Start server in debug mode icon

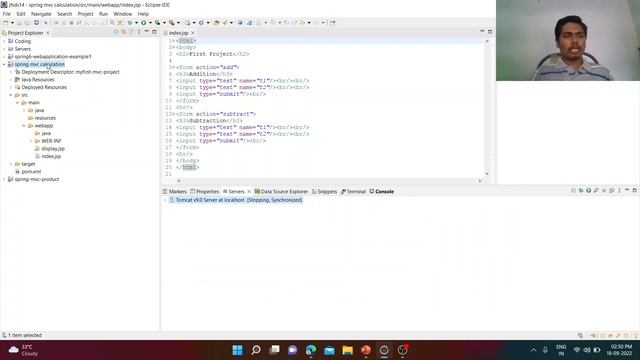[x=581, y=191]
